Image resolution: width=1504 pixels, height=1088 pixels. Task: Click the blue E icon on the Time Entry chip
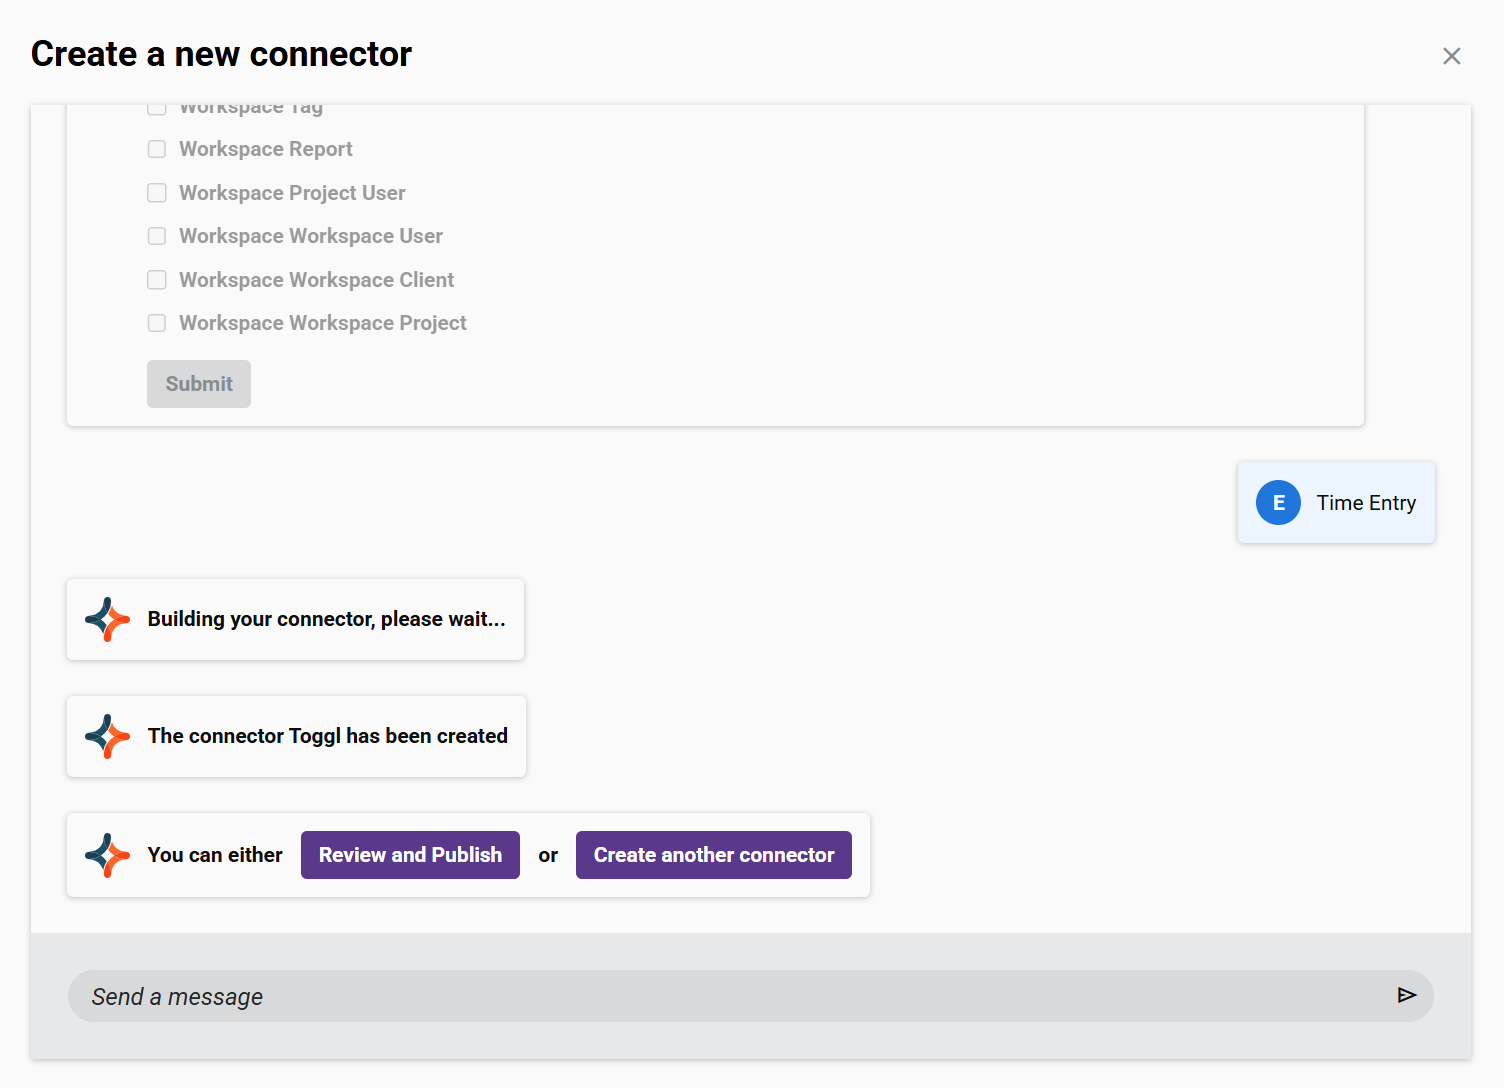point(1278,502)
